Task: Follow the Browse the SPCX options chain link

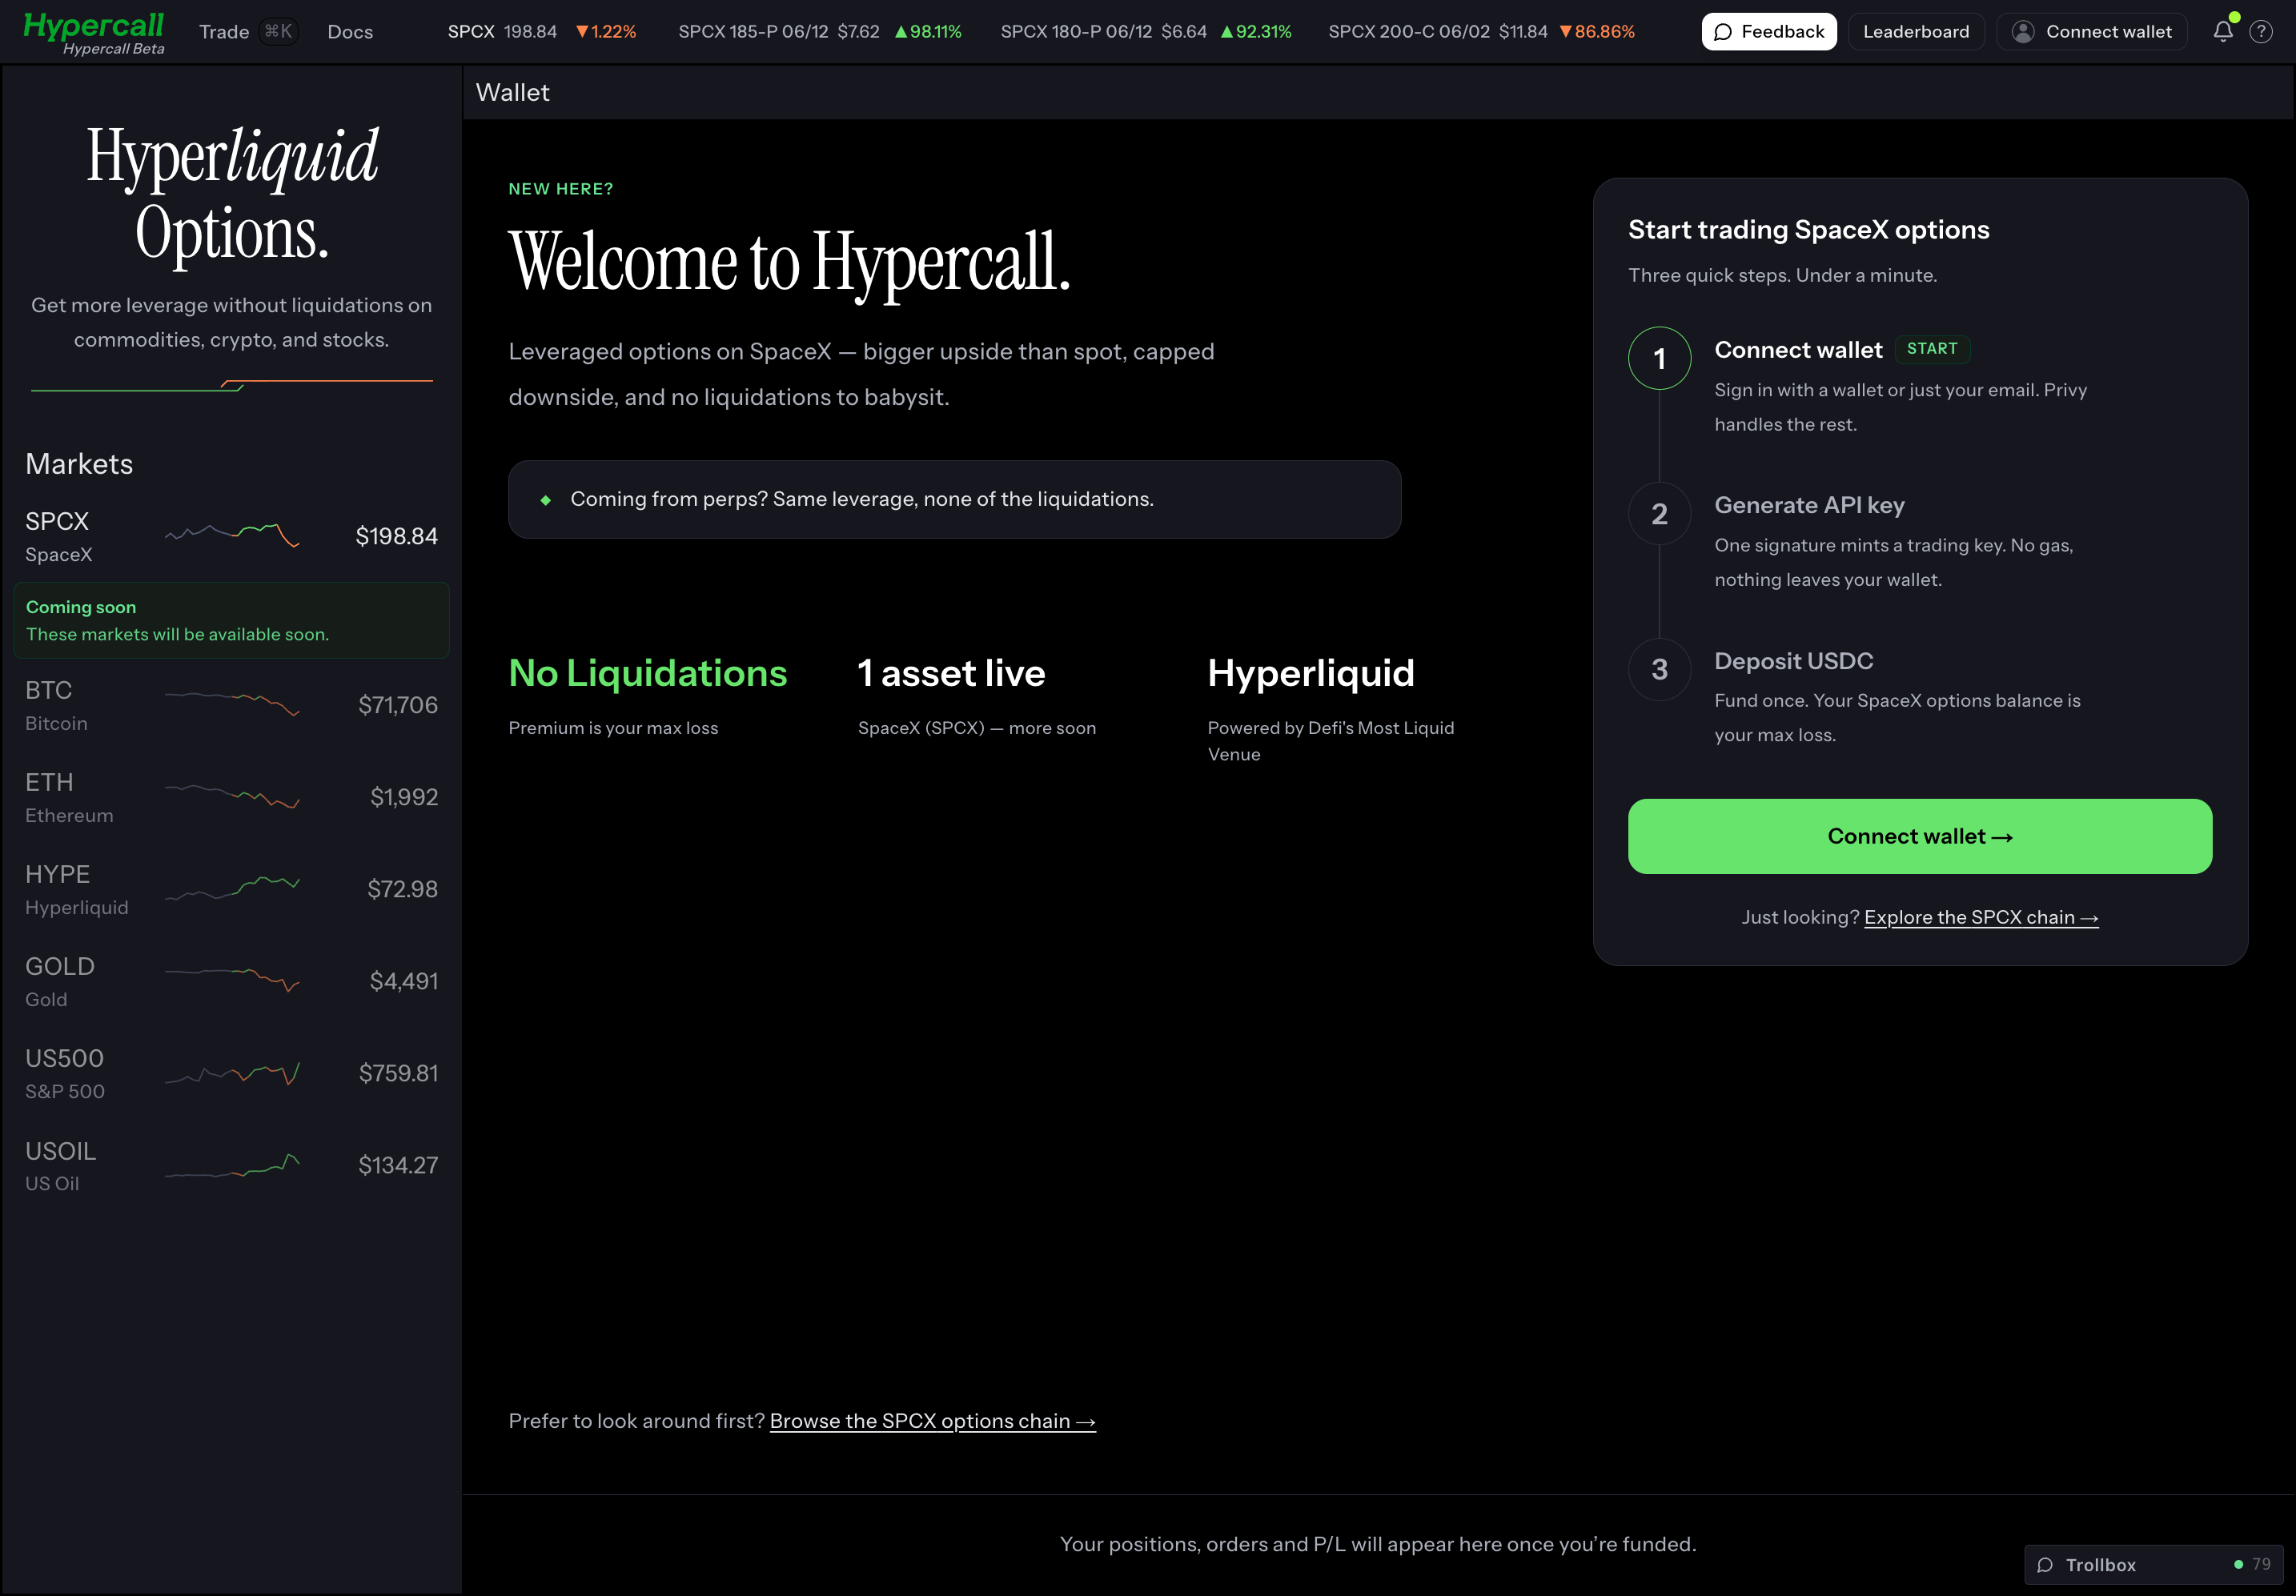Action: pyautogui.click(x=932, y=1421)
